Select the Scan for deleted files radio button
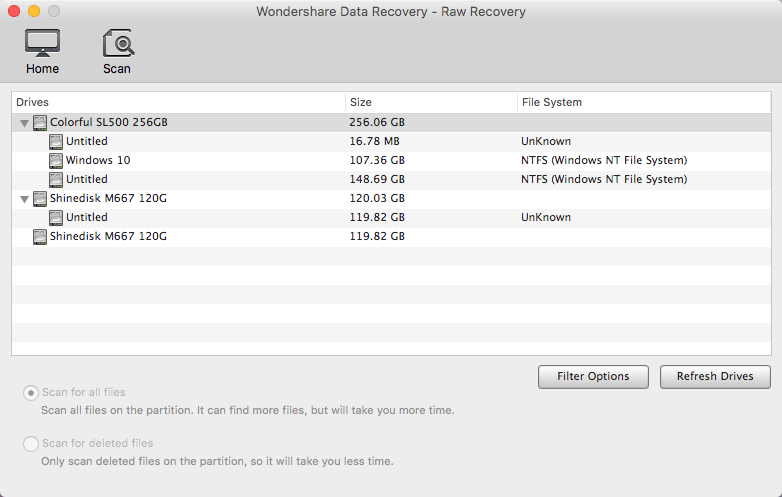Viewport: 782px width, 497px height. click(31, 444)
